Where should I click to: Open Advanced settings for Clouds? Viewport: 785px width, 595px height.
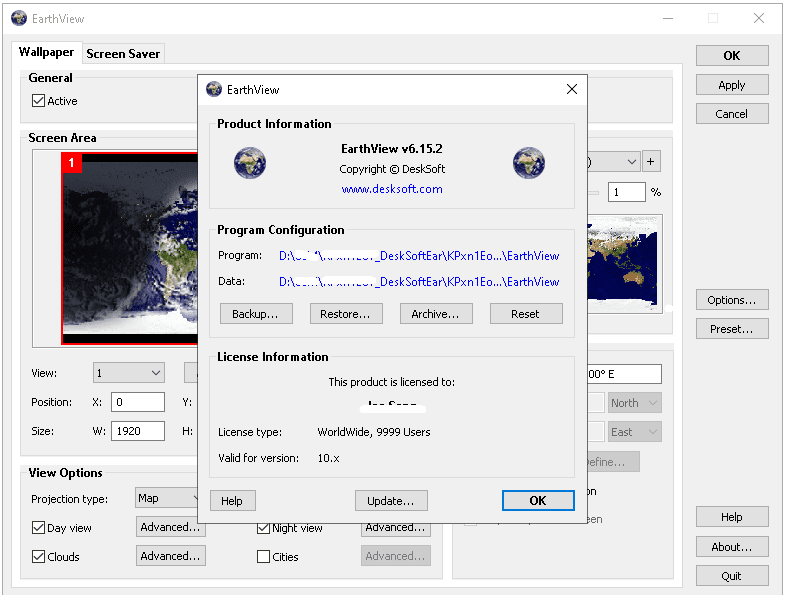coord(171,556)
